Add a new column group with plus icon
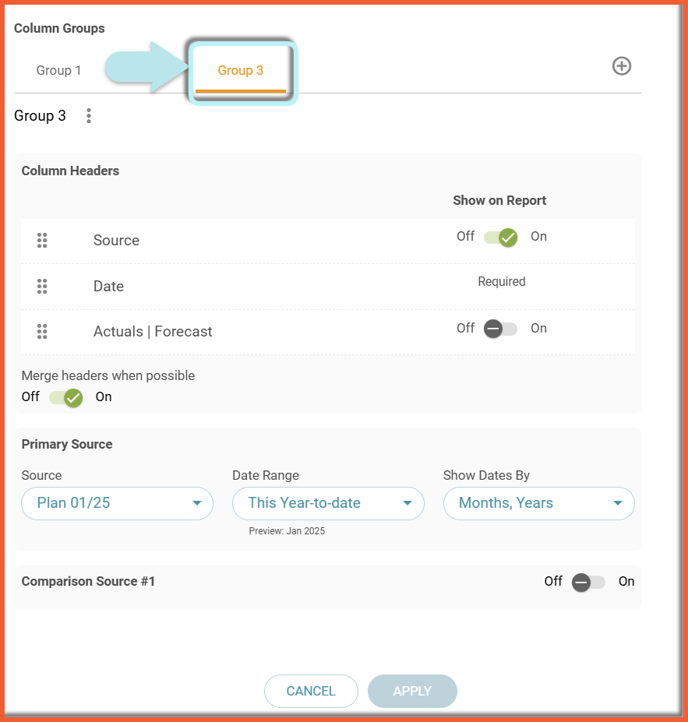Screen dimensions: 688x722 (621, 66)
